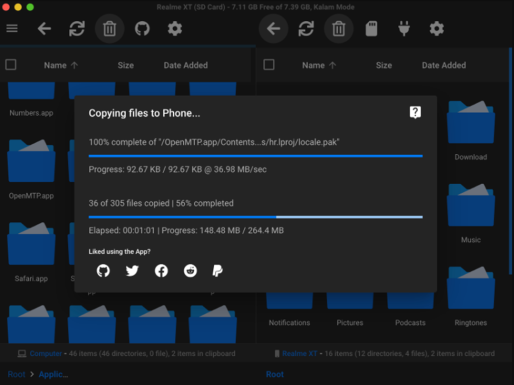Click '36 of 305 files copied' text
The image size is (514, 385).
point(129,203)
